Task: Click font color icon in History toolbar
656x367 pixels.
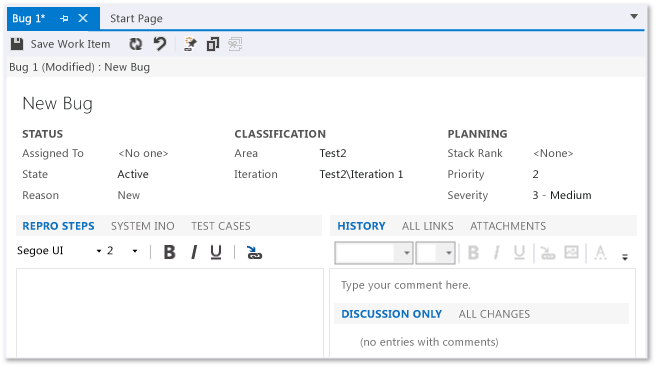Action: (600, 253)
